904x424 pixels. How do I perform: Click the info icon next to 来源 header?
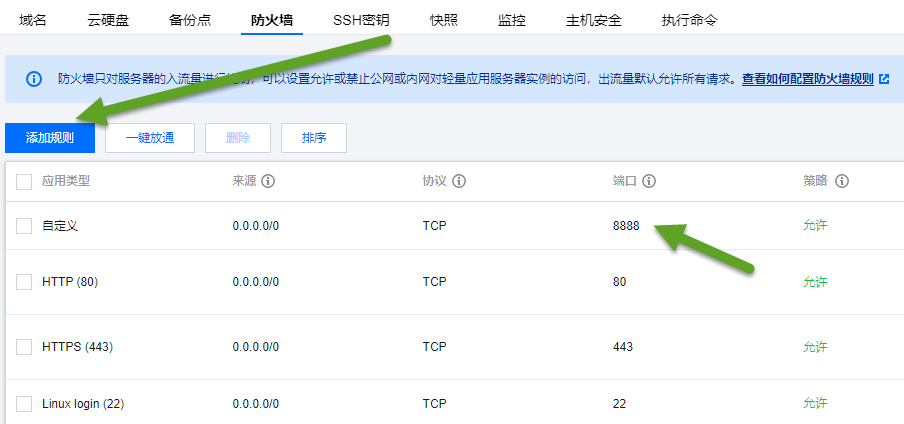click(268, 181)
